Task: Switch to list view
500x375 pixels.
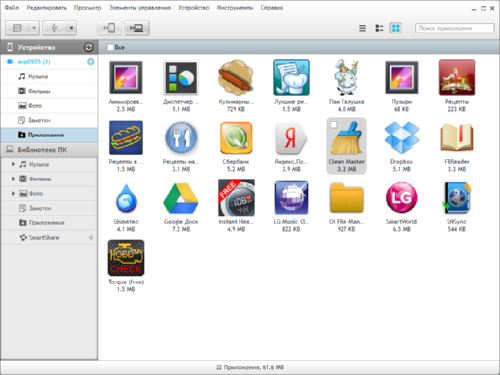Action: coord(362,28)
